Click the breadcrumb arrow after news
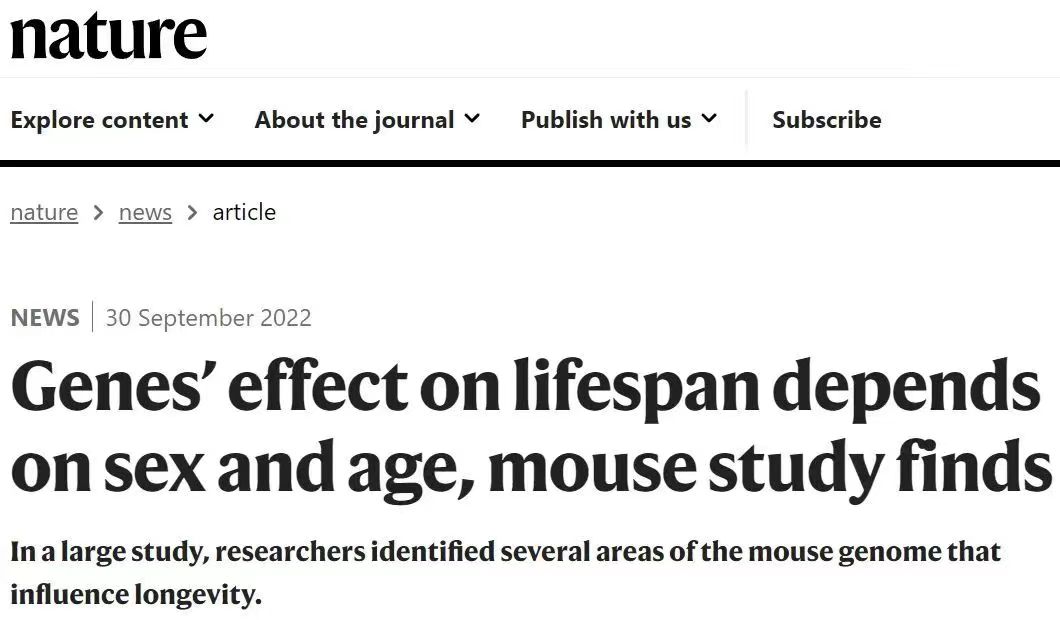 [x=193, y=212]
